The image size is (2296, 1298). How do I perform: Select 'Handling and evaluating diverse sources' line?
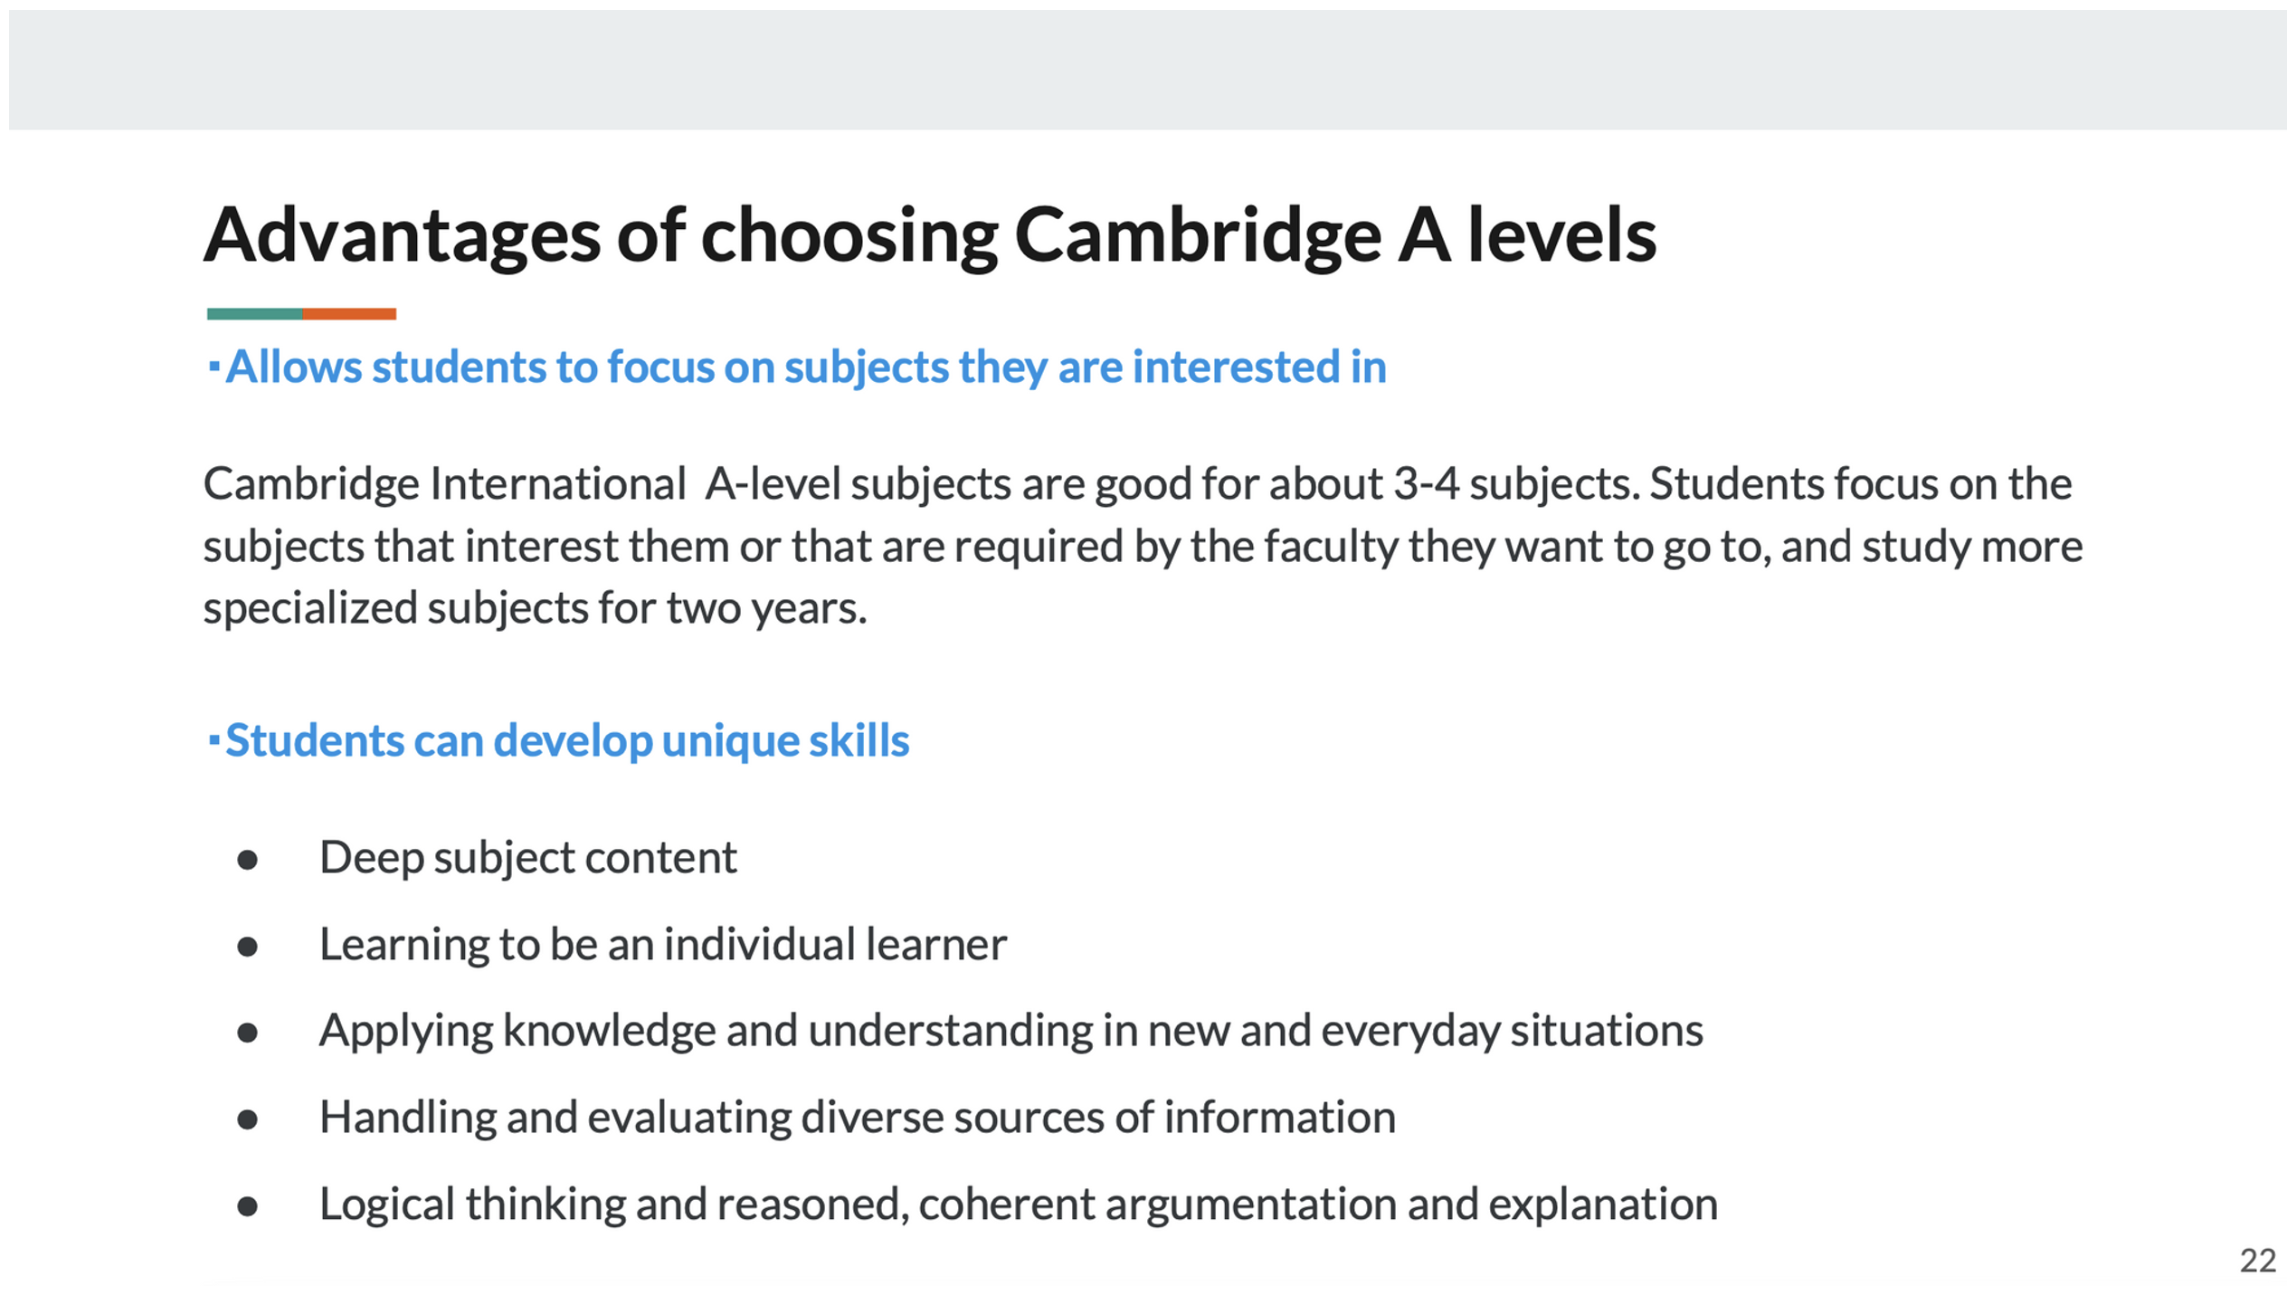point(857,1117)
